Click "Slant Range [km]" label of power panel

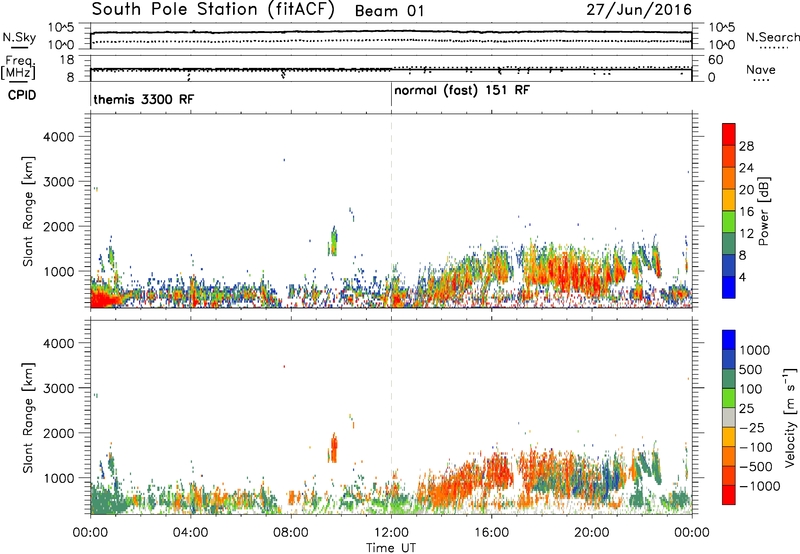pyautogui.click(x=28, y=211)
